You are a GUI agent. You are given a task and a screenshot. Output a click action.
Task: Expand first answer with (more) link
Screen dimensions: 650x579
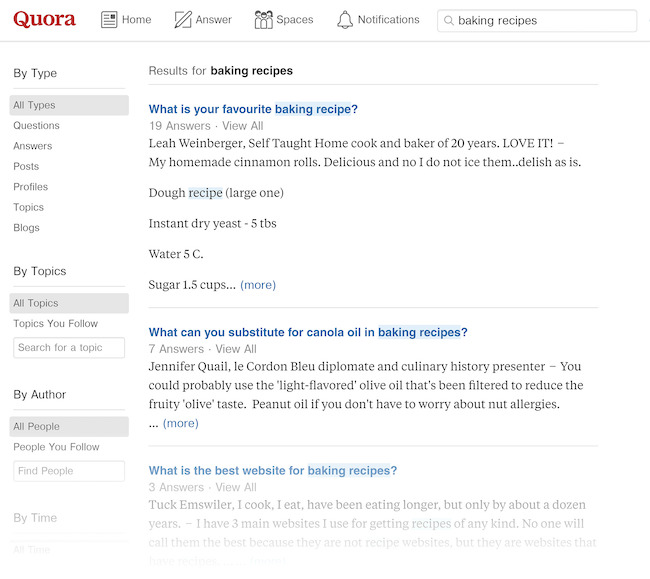pyautogui.click(x=258, y=285)
